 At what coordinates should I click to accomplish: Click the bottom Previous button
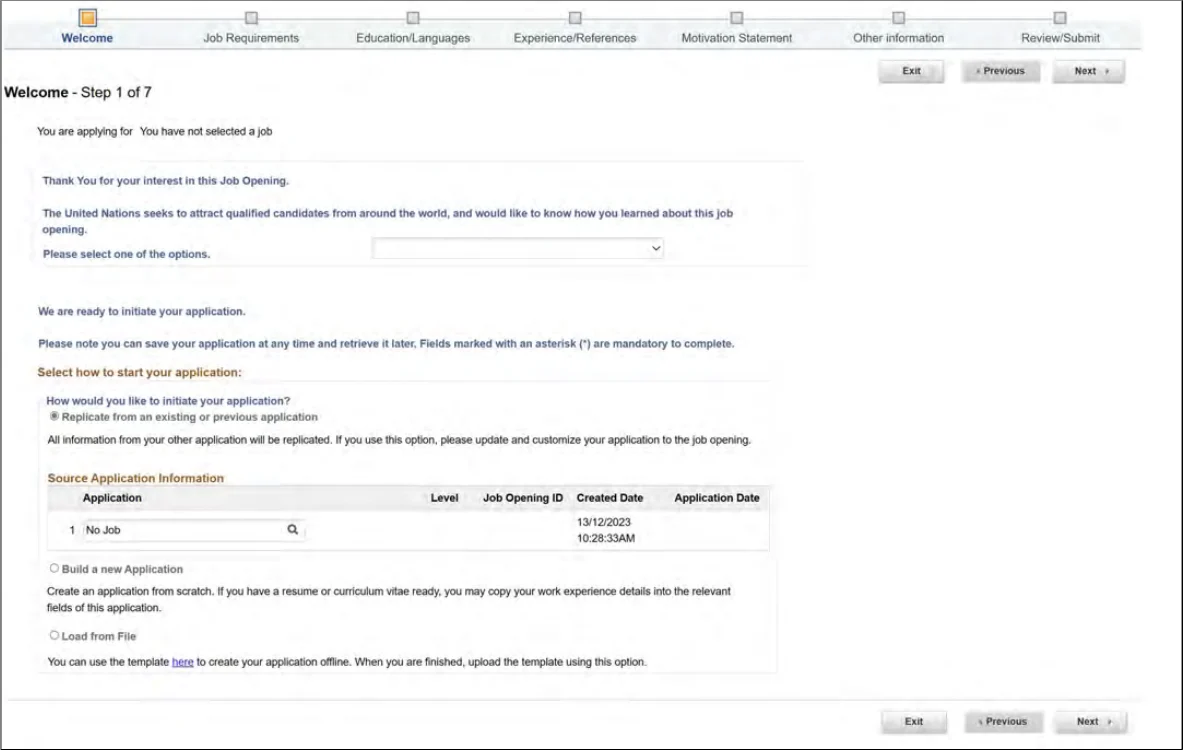point(1003,721)
